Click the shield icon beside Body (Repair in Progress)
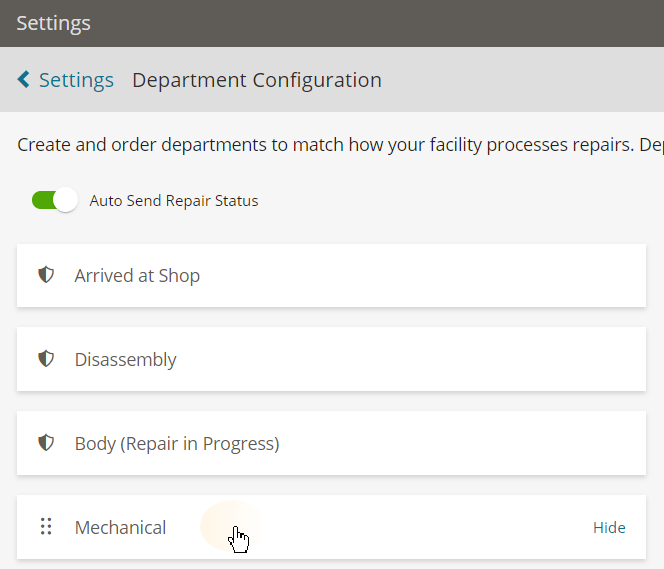 tap(46, 442)
